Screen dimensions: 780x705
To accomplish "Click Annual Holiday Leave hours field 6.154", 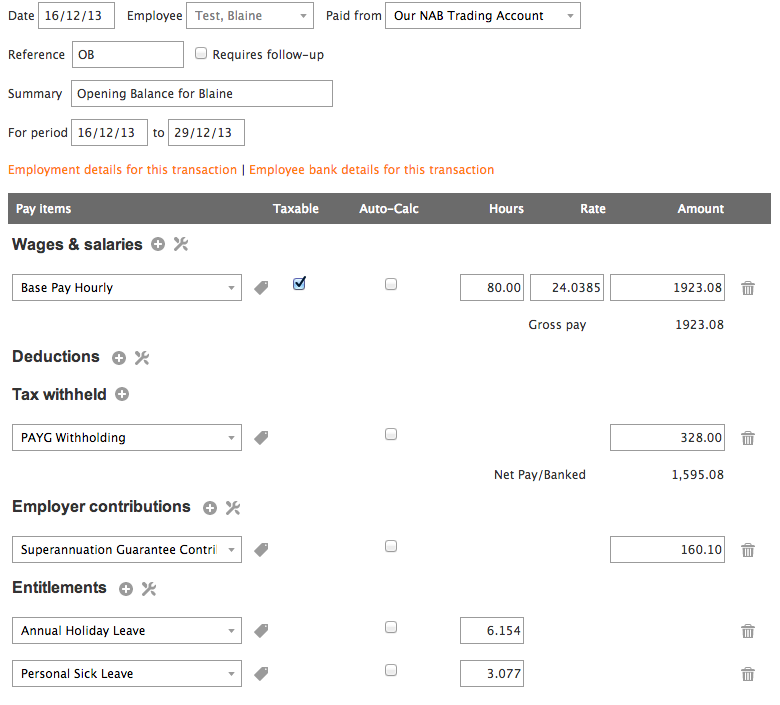I will point(492,631).
